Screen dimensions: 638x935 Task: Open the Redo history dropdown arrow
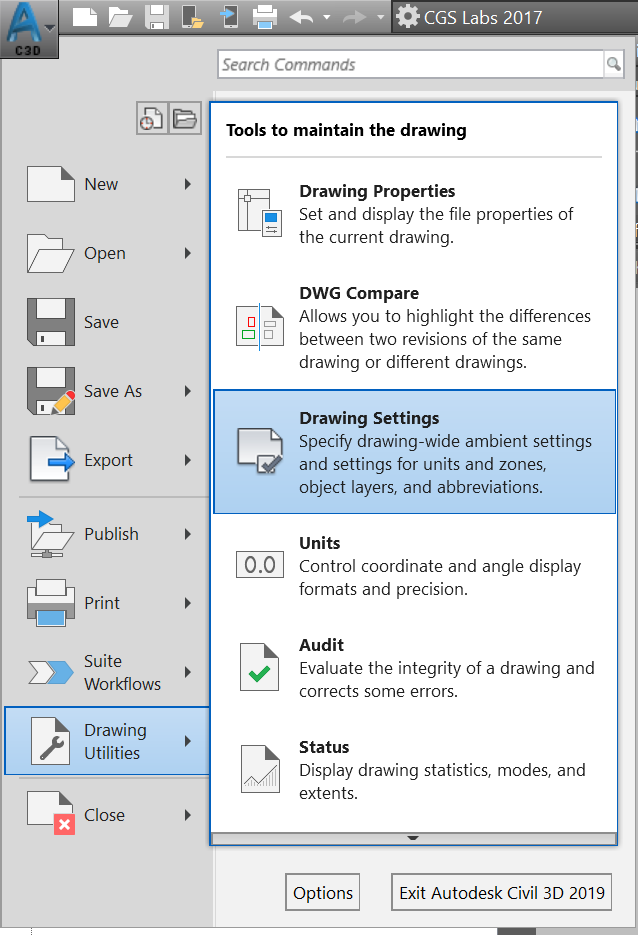[380, 17]
